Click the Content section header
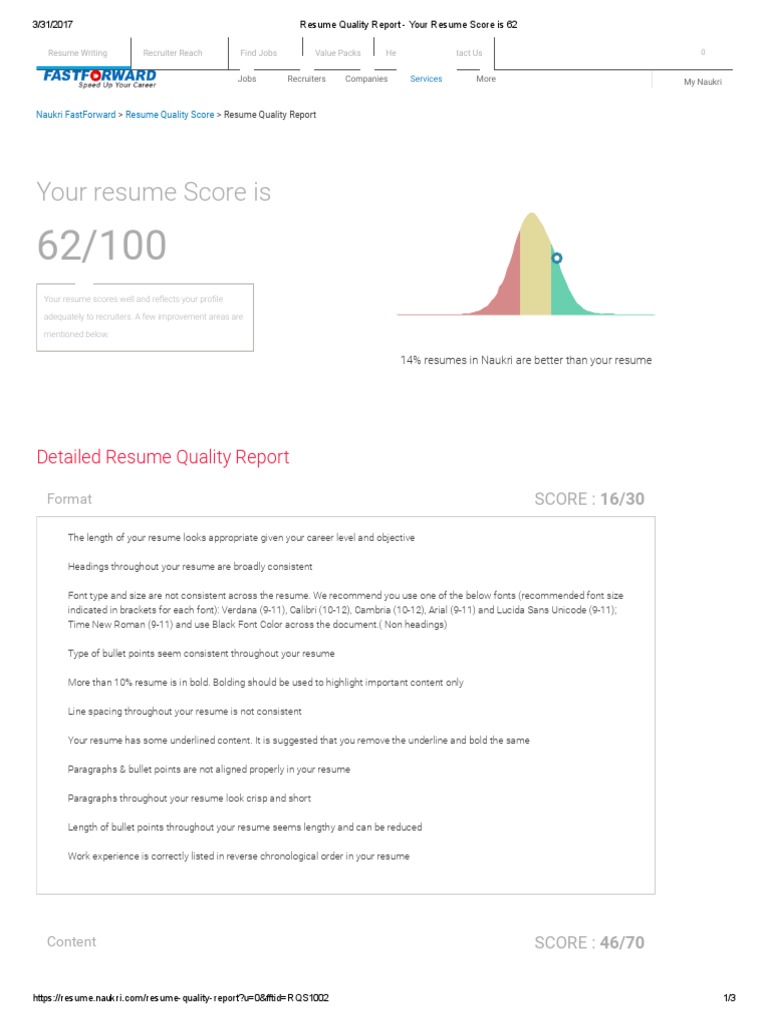 coord(72,942)
